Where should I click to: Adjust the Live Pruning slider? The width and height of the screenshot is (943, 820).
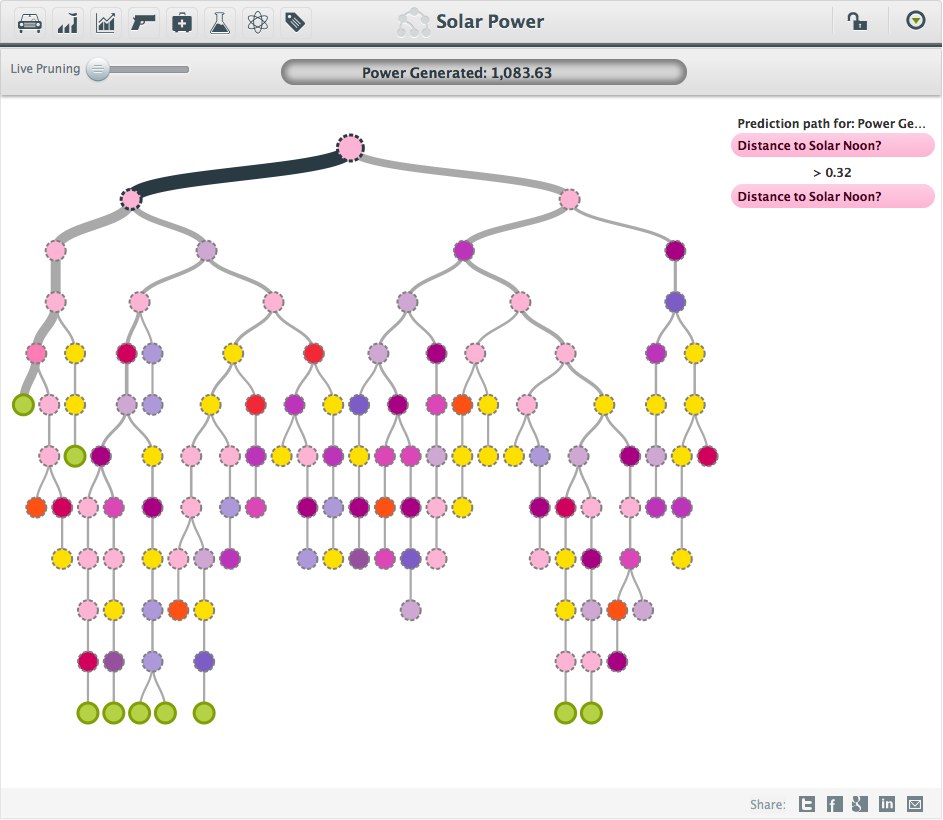[x=98, y=69]
